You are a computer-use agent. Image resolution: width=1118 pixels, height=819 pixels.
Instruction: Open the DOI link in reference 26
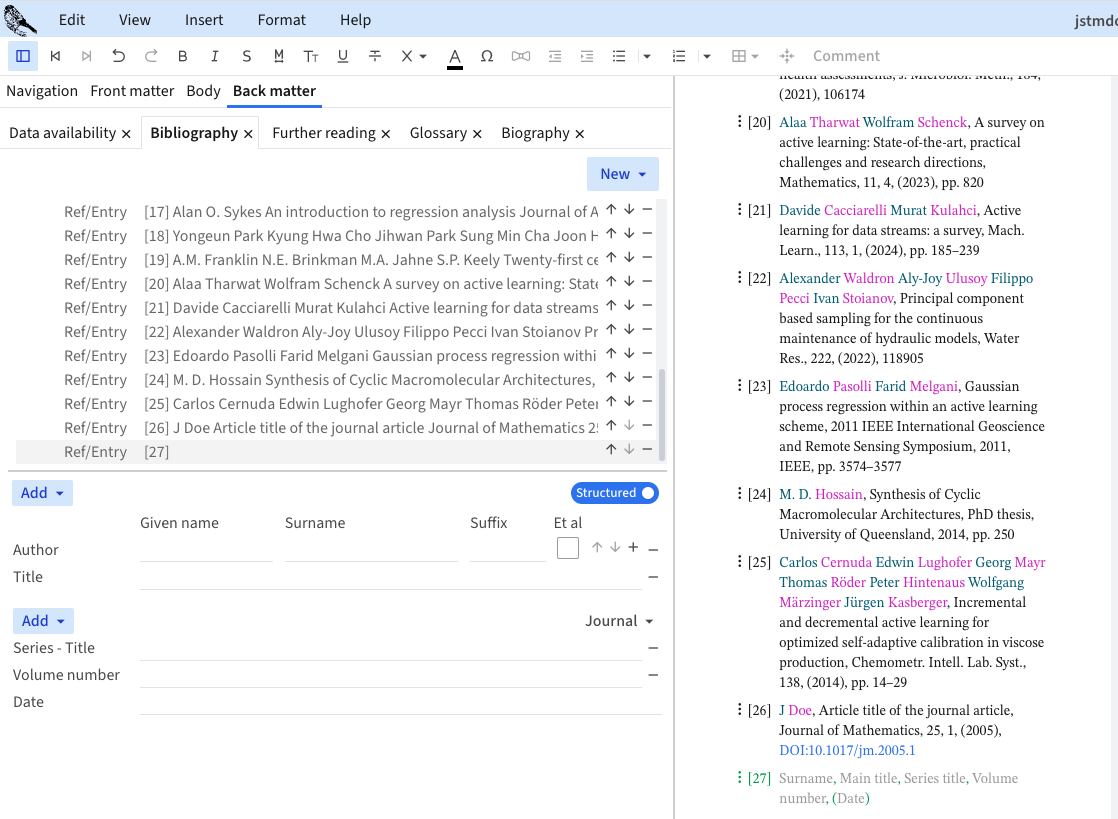click(x=847, y=750)
